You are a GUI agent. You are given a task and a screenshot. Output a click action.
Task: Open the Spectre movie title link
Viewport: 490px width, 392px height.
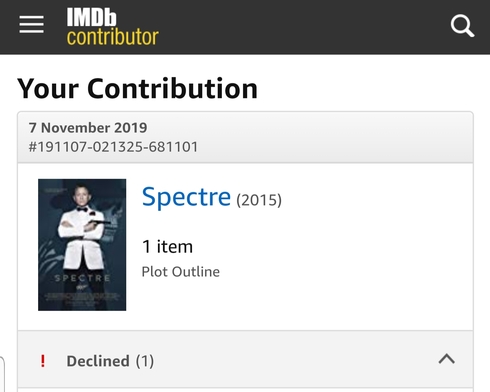coord(186,197)
